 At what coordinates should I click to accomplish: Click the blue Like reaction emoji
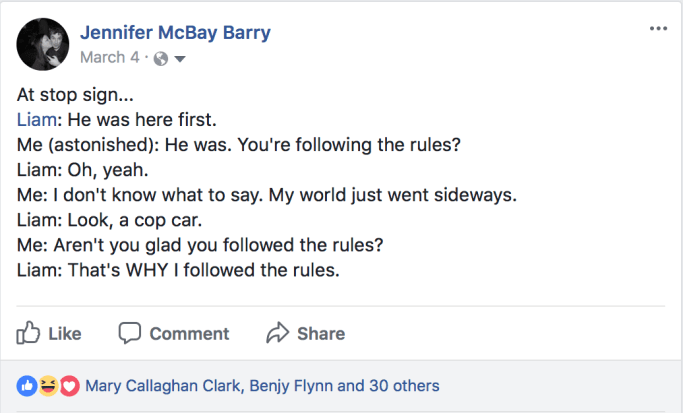27,385
